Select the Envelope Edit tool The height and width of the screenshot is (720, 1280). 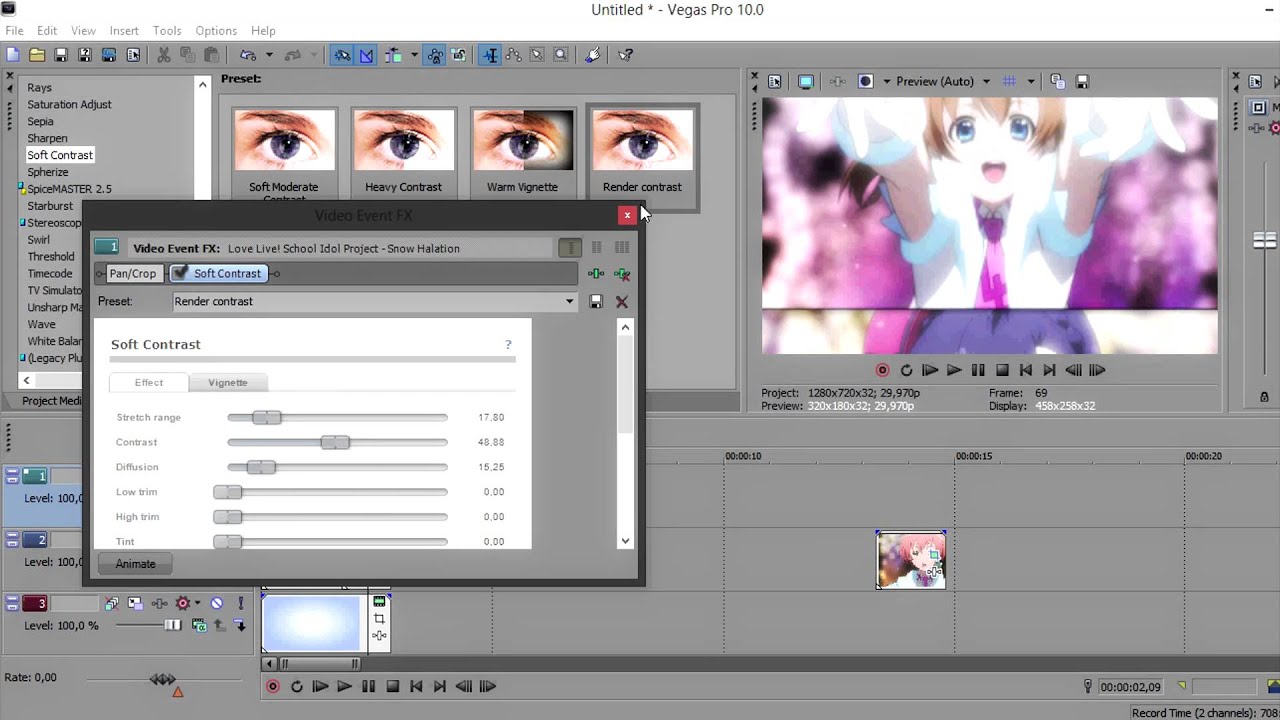pyautogui.click(x=513, y=55)
